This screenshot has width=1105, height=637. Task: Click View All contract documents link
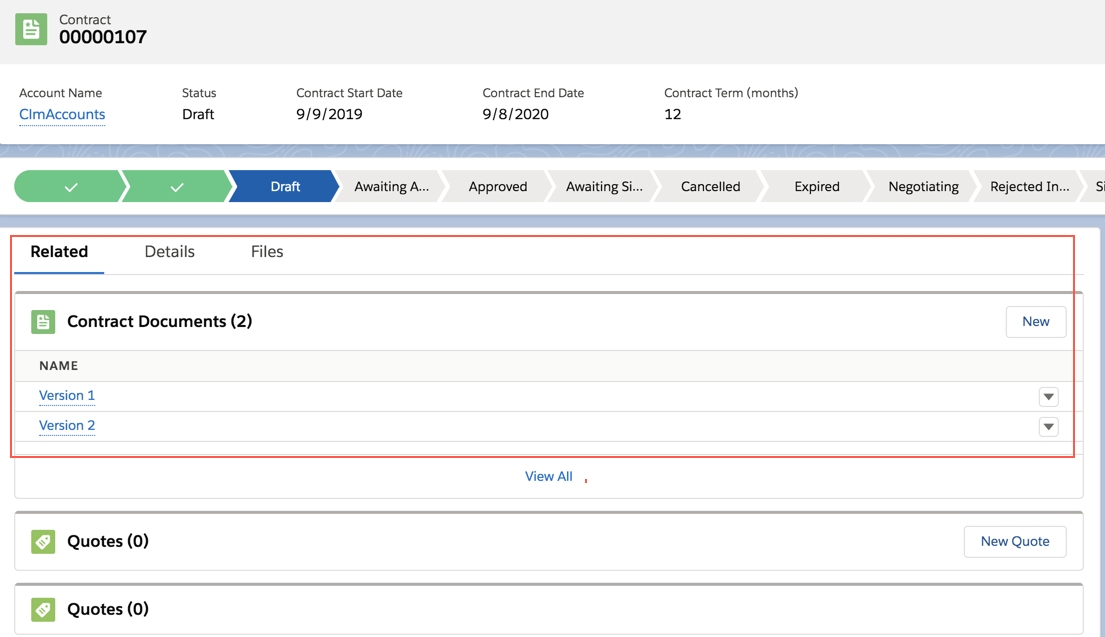pos(548,476)
